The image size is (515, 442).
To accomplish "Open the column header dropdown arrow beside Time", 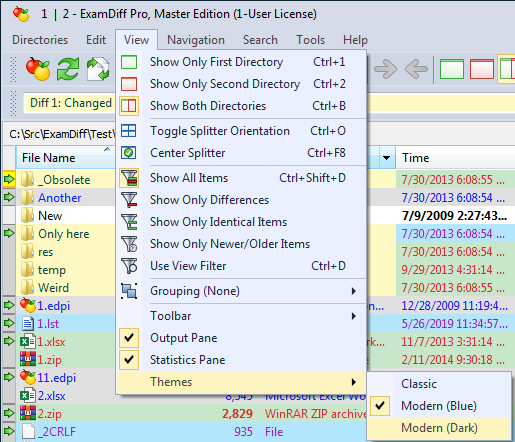I will click(x=387, y=158).
